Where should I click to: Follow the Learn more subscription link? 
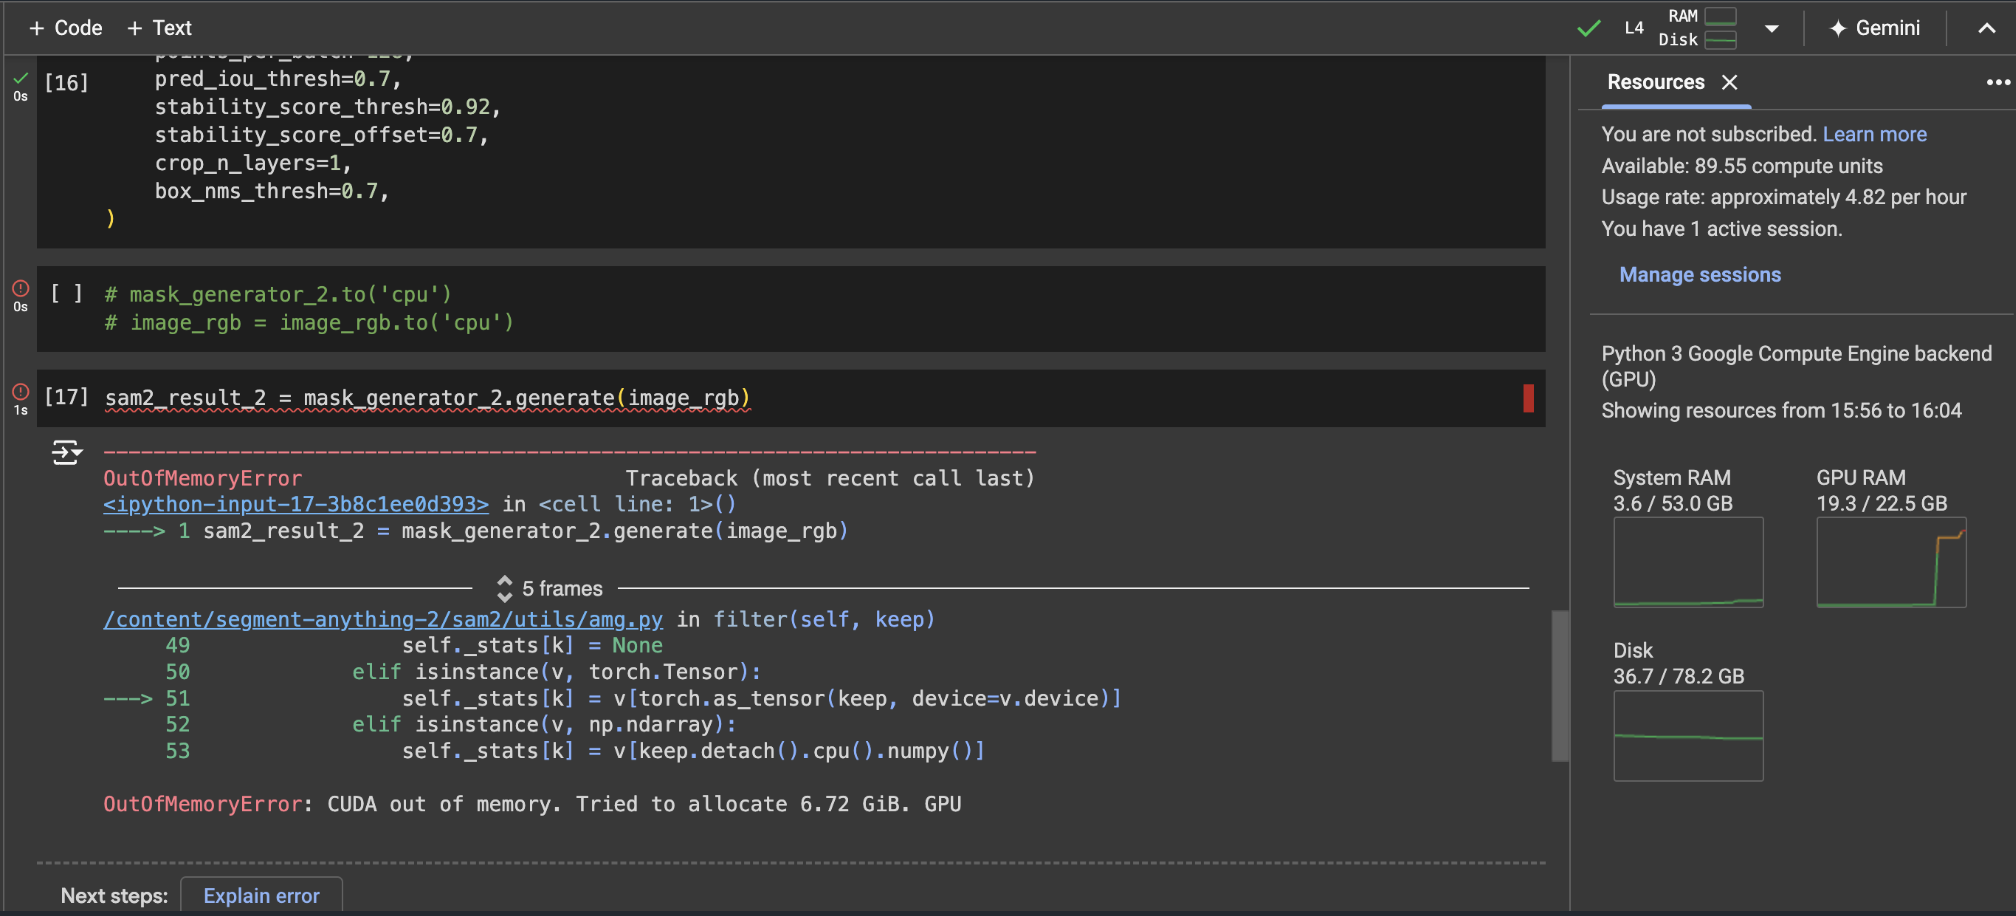click(1874, 134)
